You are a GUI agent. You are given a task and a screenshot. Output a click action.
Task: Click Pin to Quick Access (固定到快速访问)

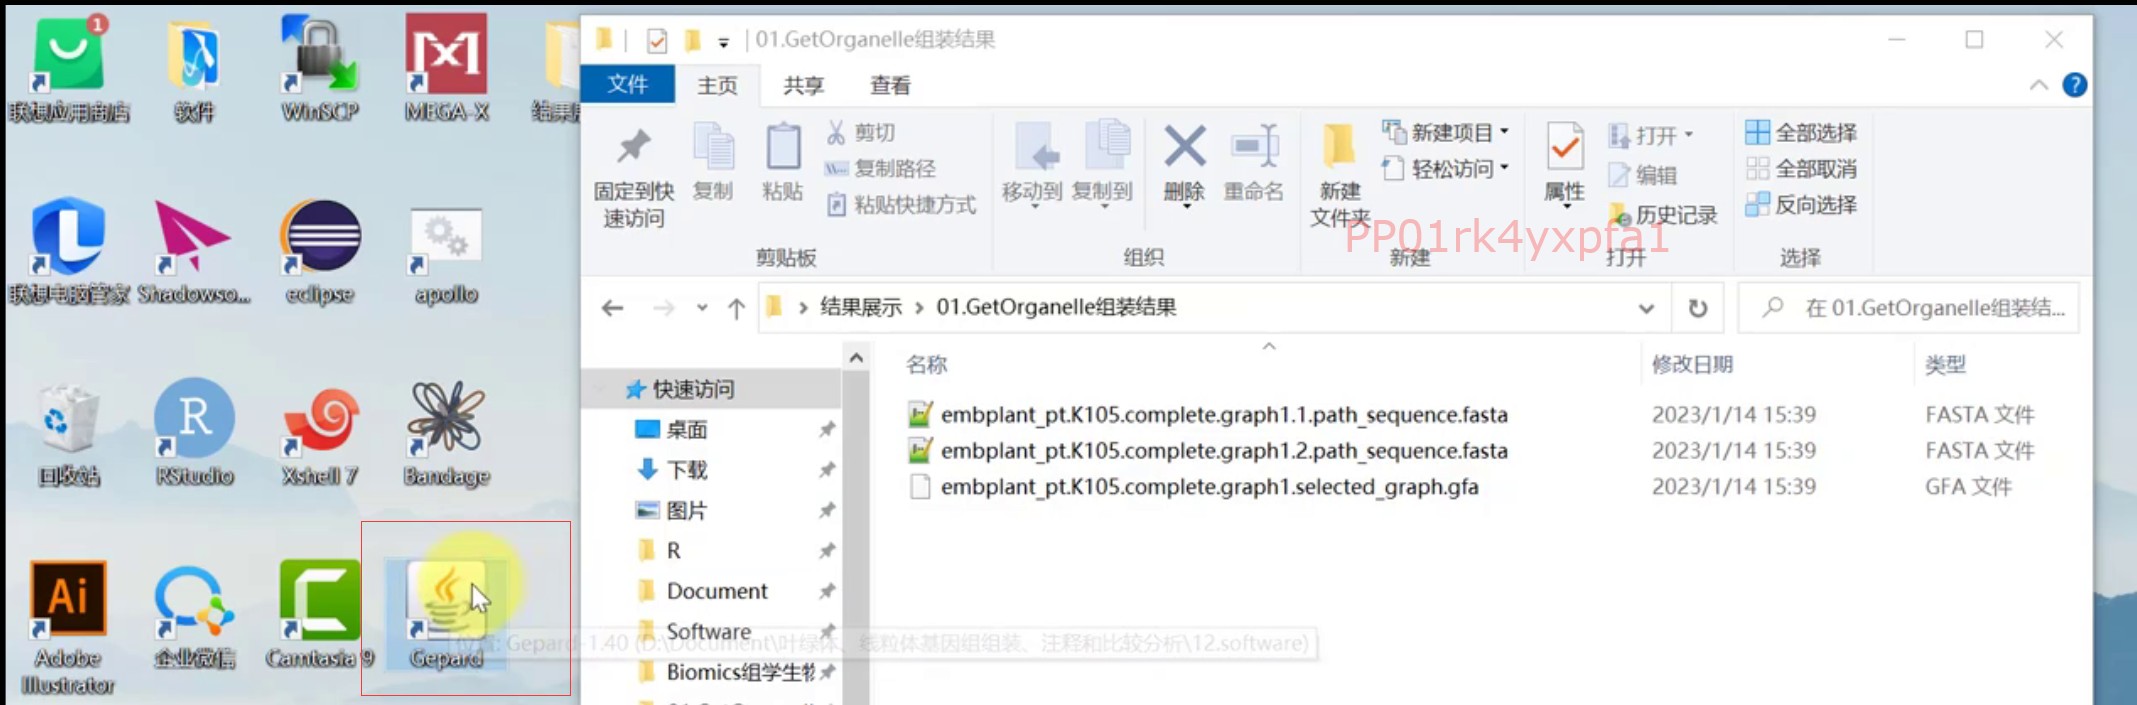pos(633,175)
